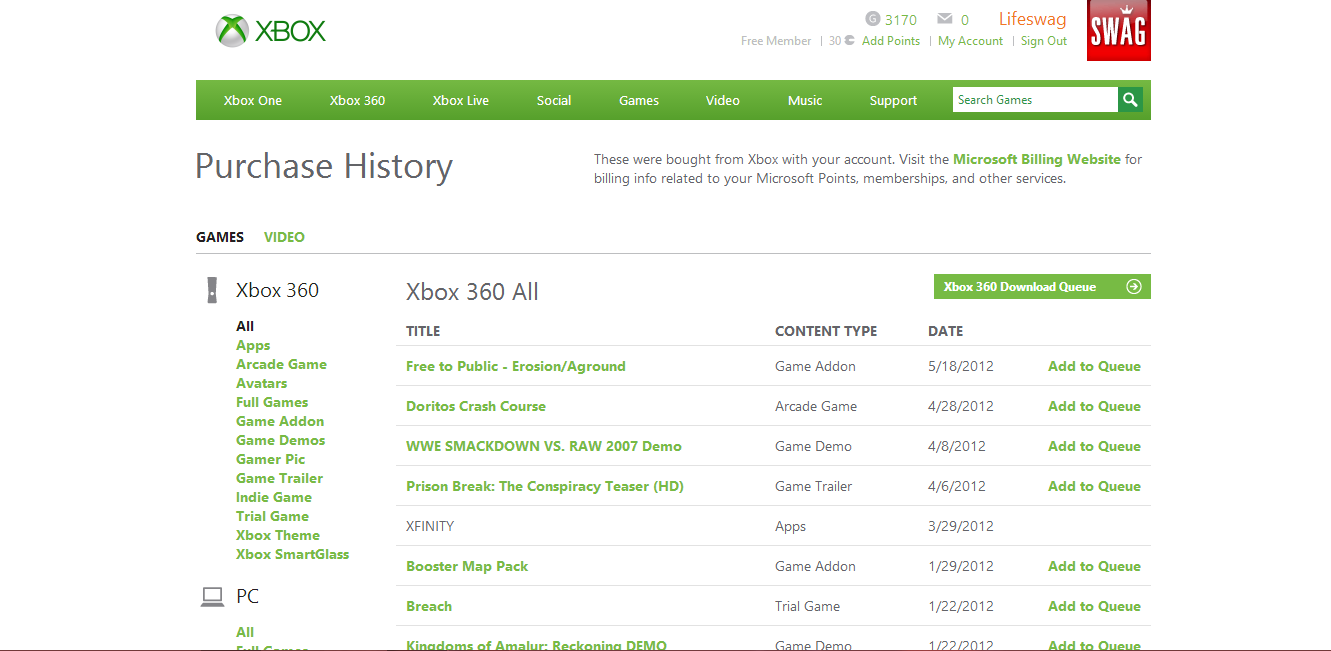The image size is (1331, 651).
Task: Add Doritos Crash Course to queue
Action: (1094, 406)
